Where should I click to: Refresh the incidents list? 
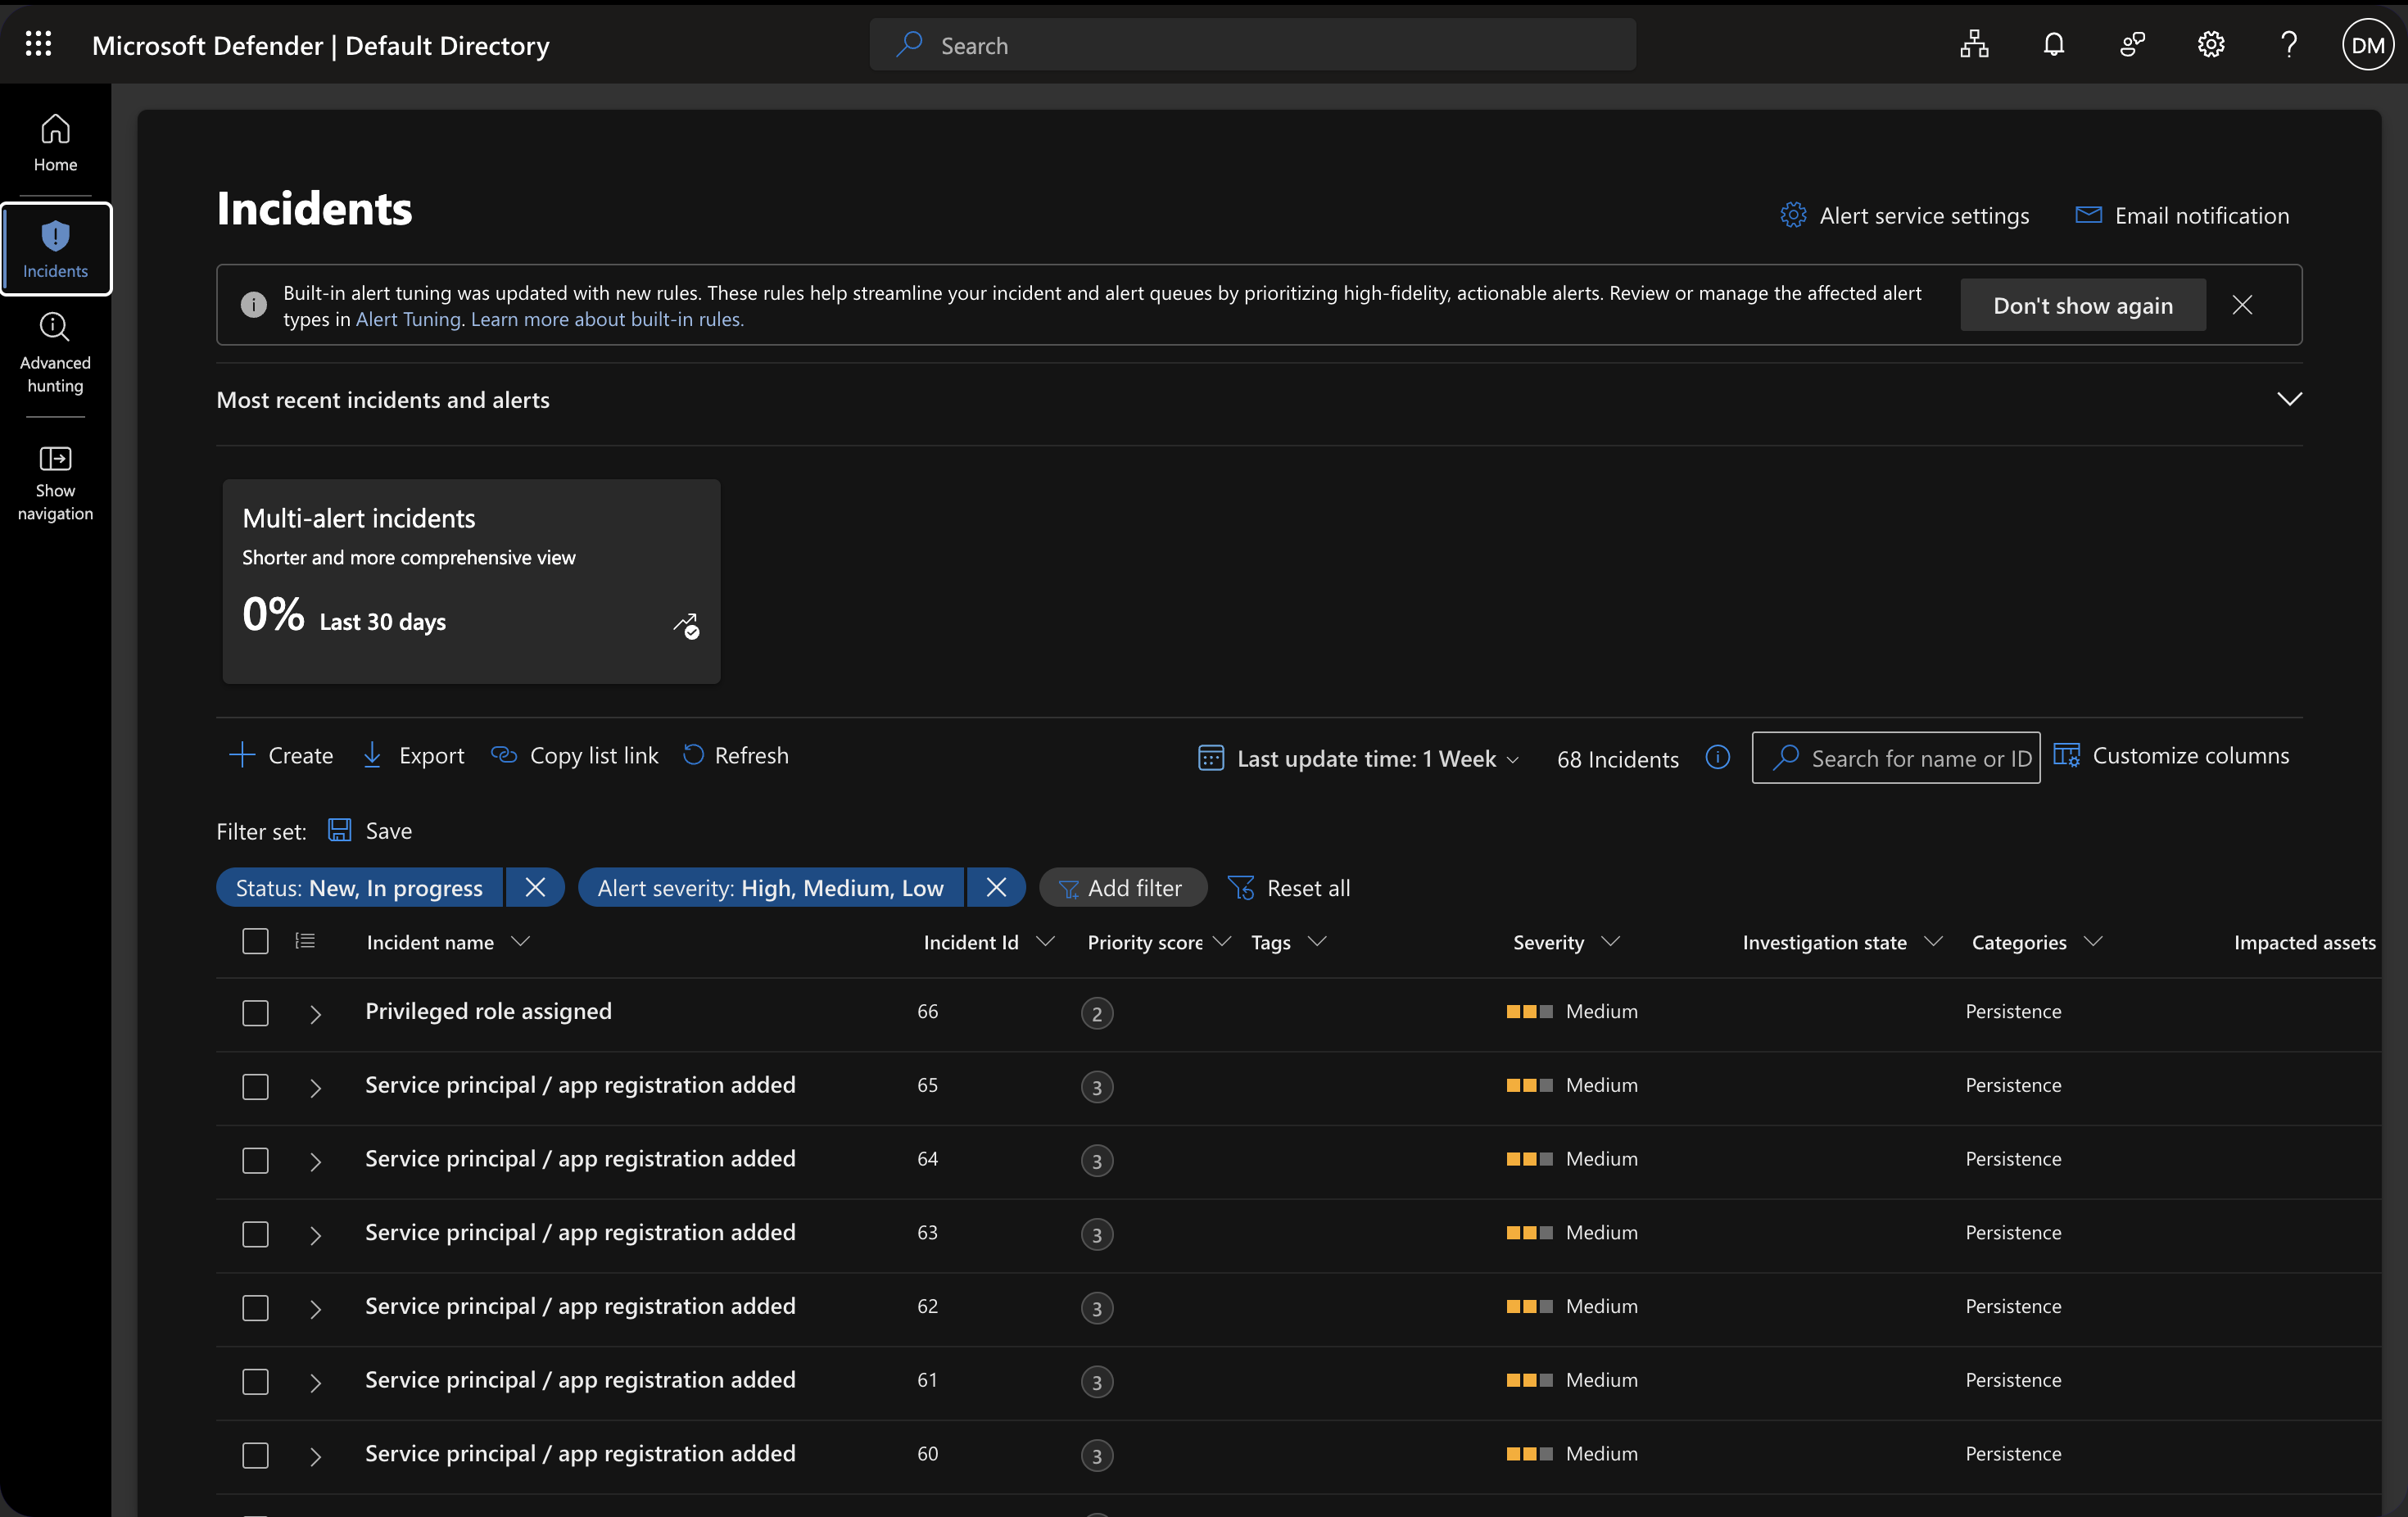[x=736, y=755]
